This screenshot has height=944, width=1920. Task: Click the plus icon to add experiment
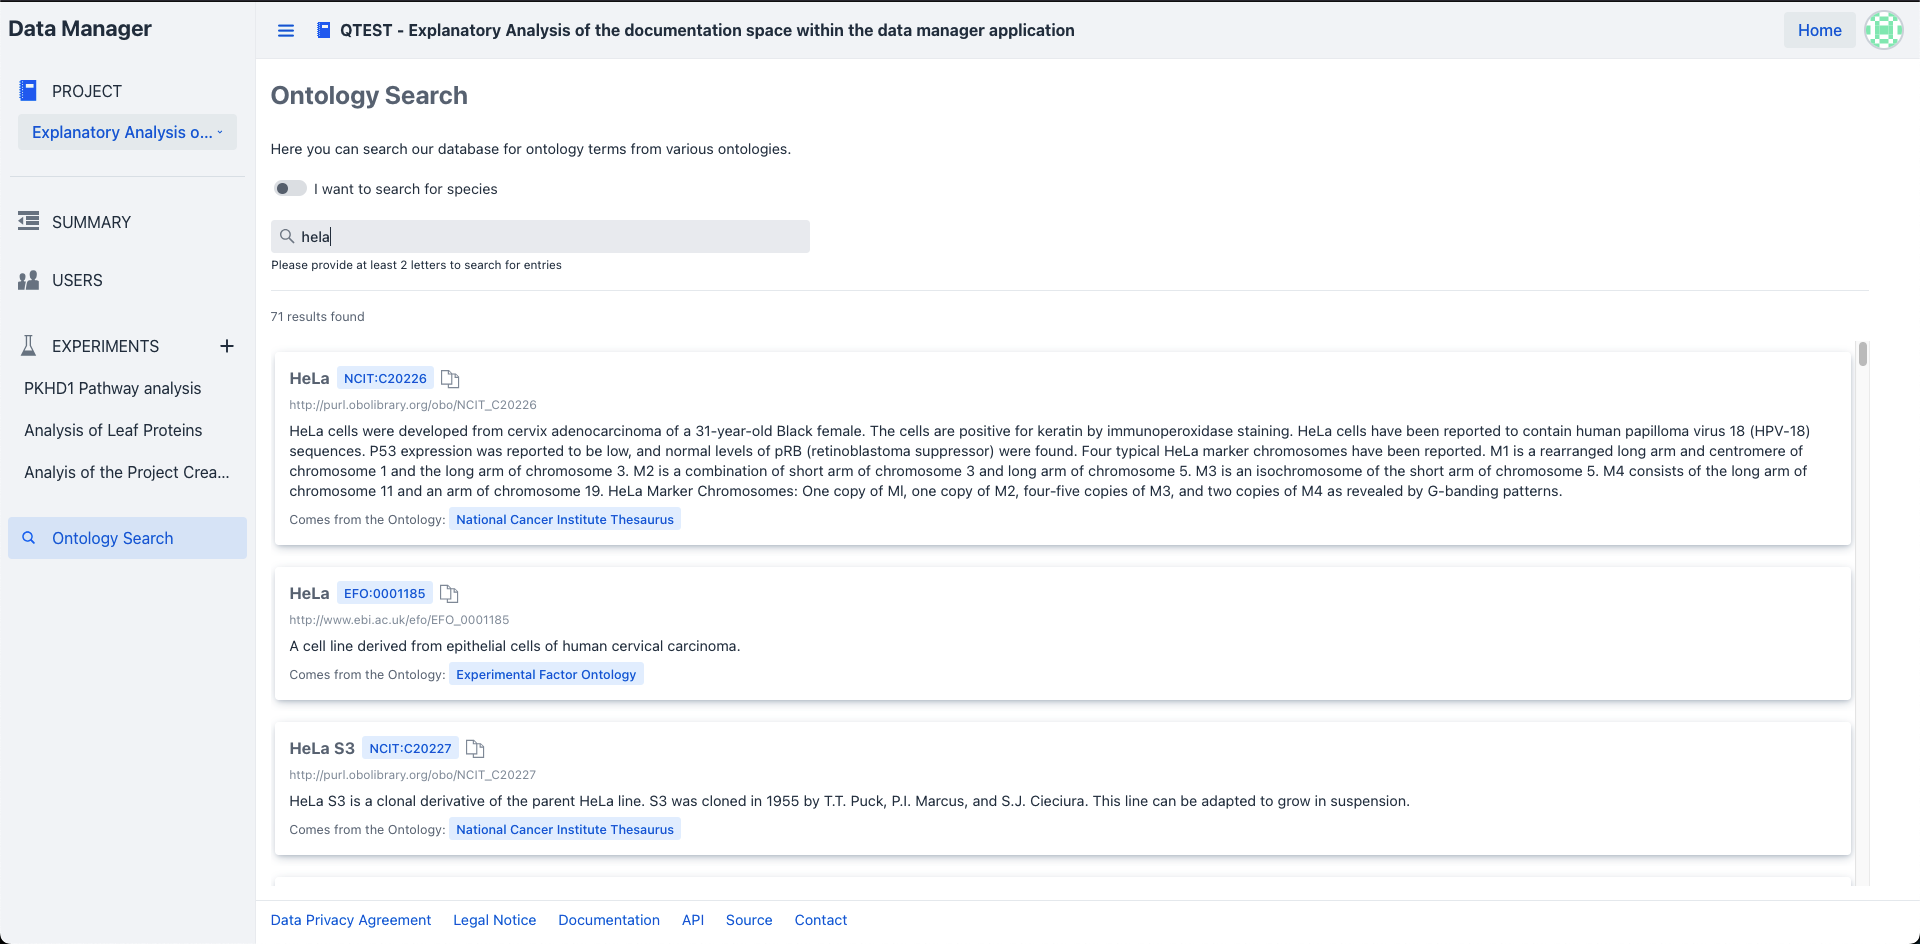click(227, 346)
